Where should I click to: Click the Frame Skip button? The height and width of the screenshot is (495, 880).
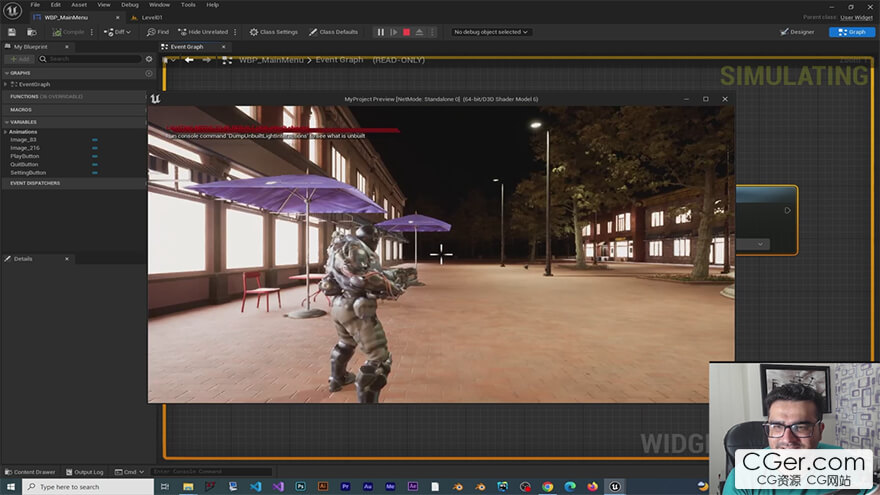394,32
